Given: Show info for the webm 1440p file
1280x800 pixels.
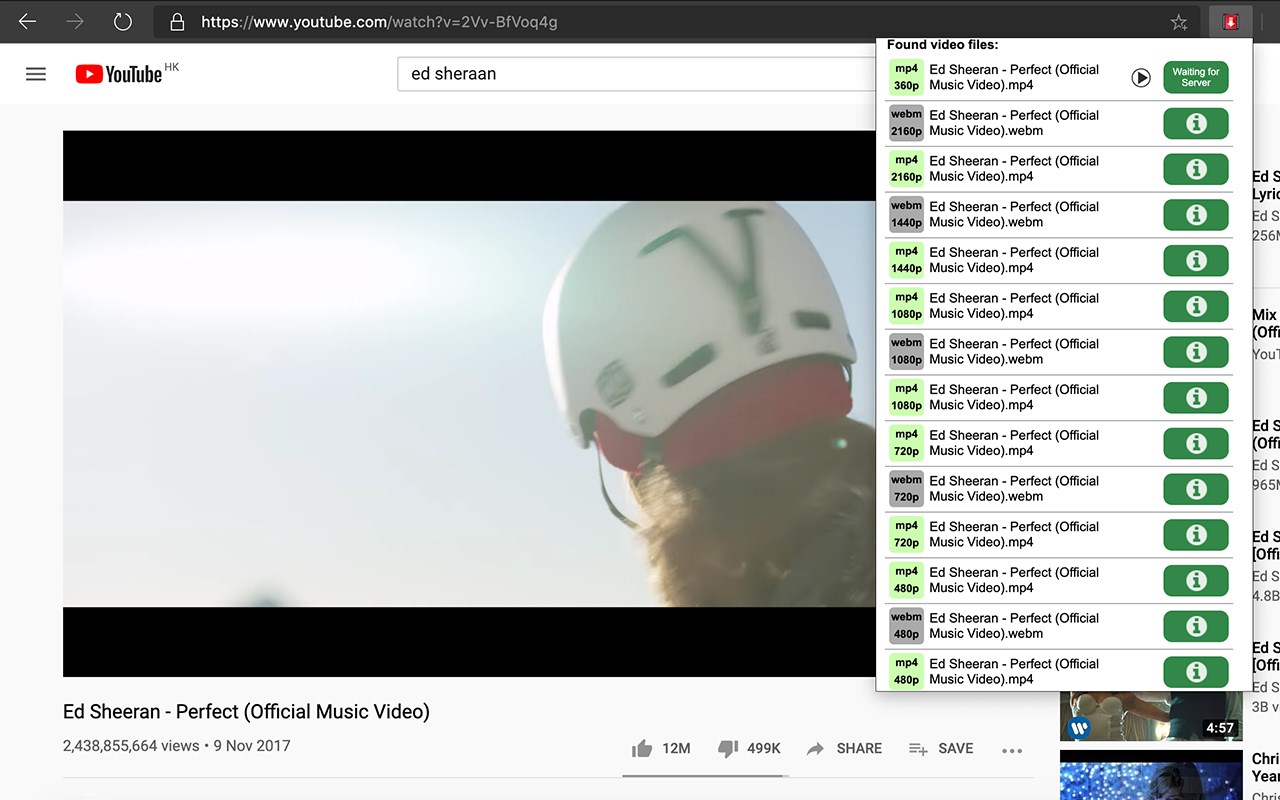Looking at the screenshot, I should pos(1196,215).
